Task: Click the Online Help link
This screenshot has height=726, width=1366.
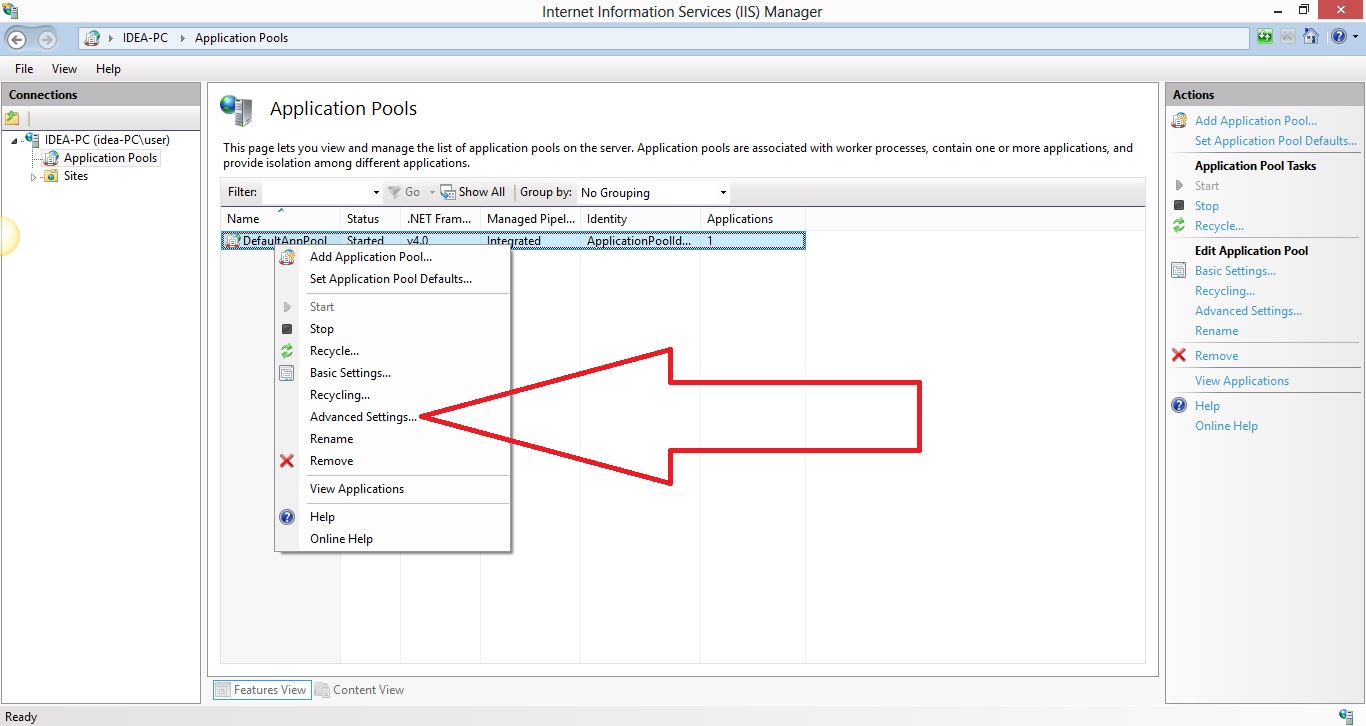Action: [1227, 425]
